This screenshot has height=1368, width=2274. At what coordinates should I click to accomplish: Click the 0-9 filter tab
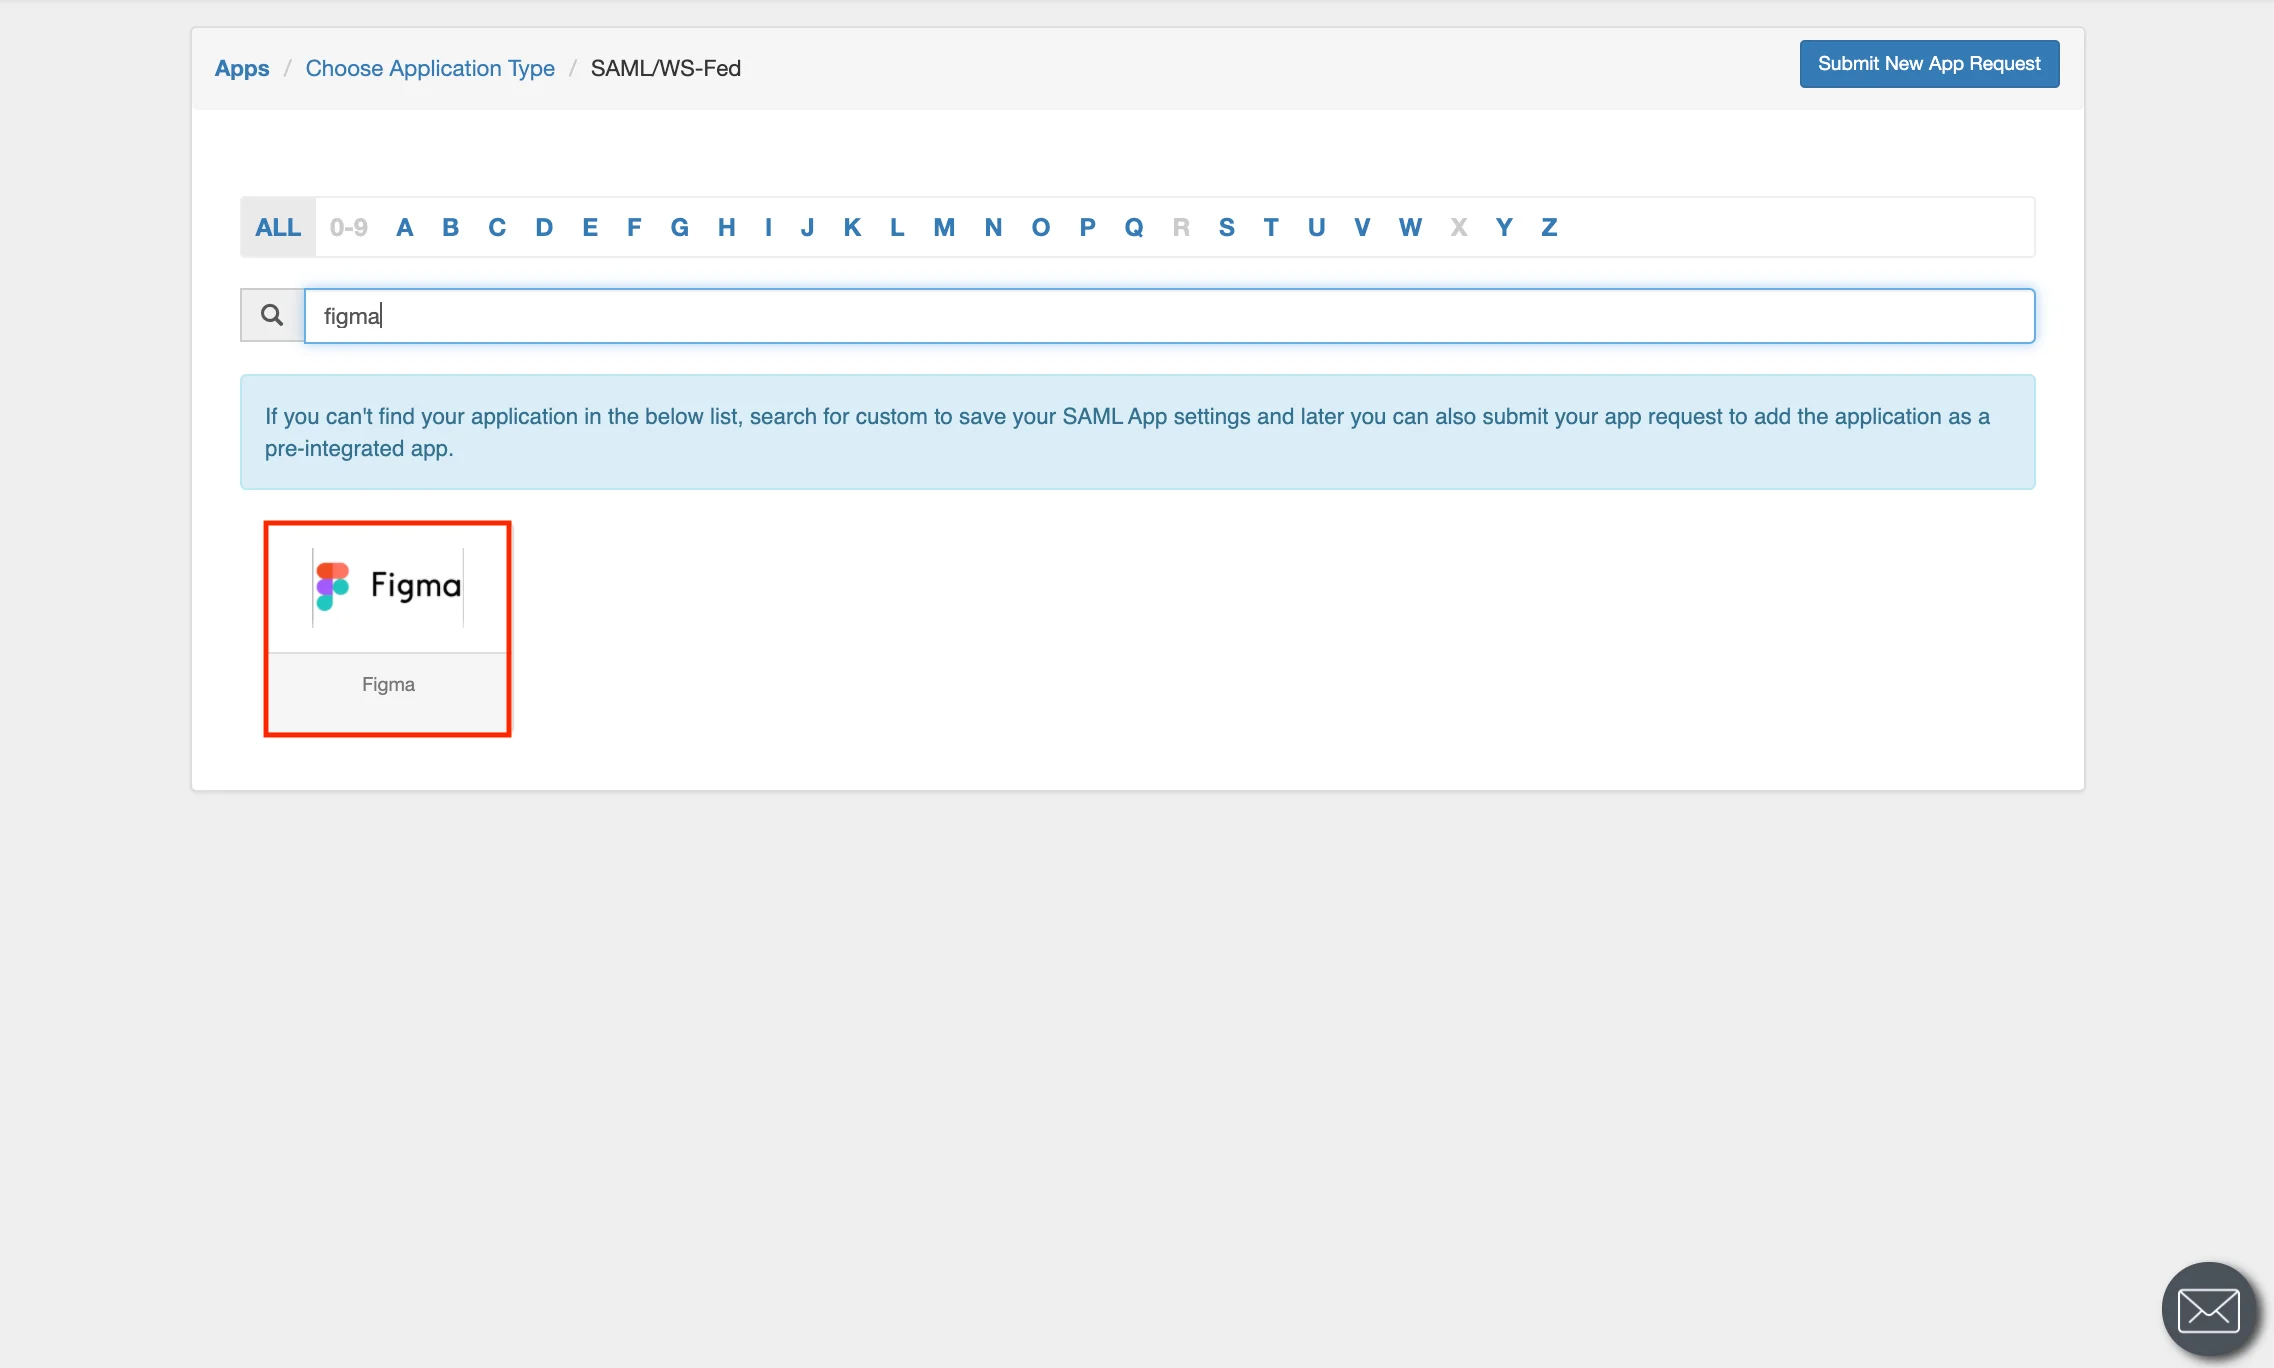tap(346, 226)
